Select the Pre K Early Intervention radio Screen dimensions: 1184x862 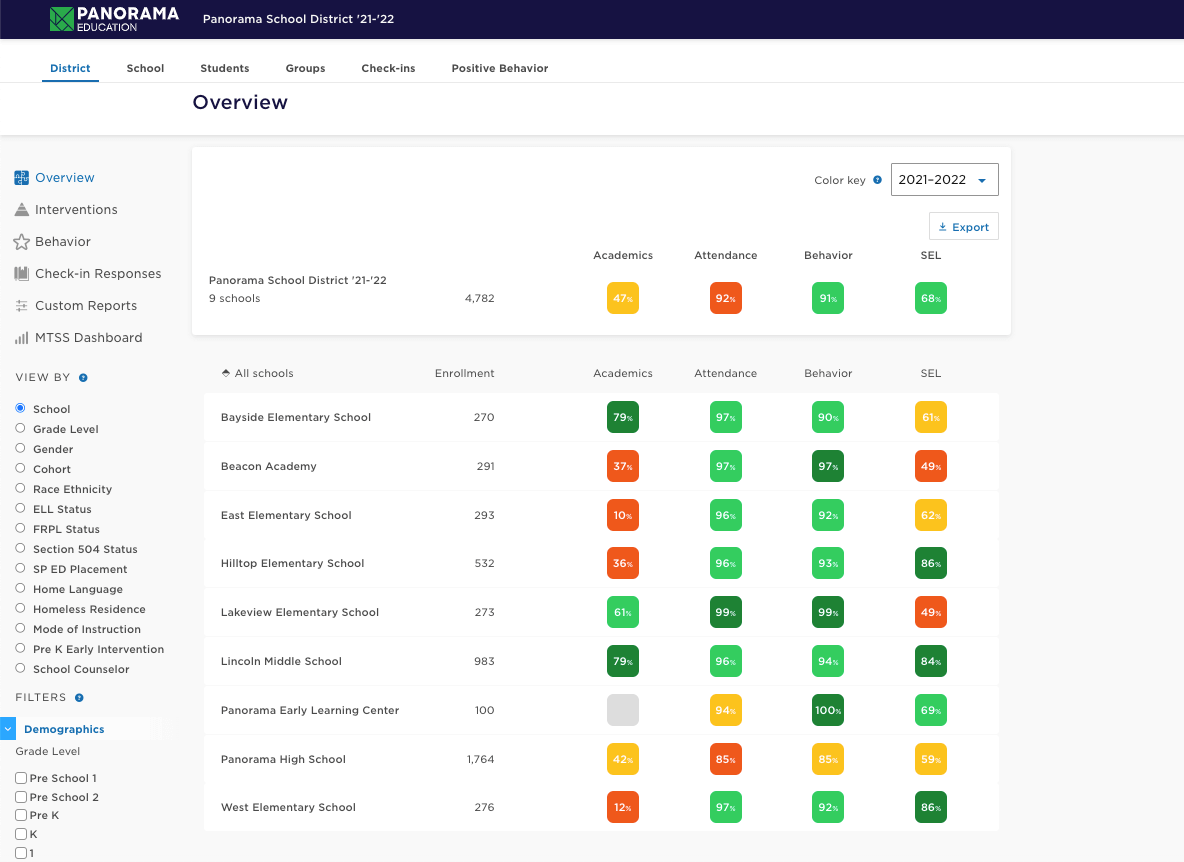pos(20,648)
